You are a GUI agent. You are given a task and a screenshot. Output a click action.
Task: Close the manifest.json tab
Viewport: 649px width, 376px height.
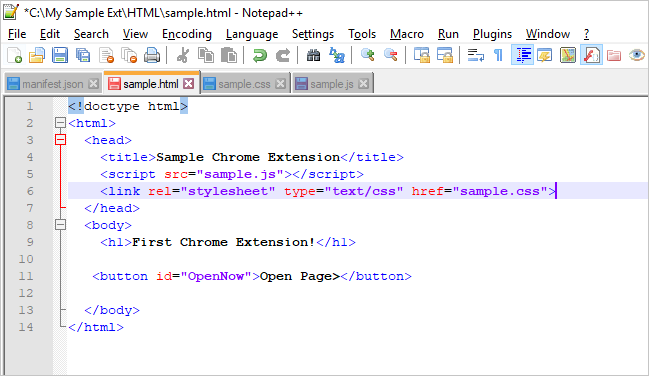[x=94, y=84]
